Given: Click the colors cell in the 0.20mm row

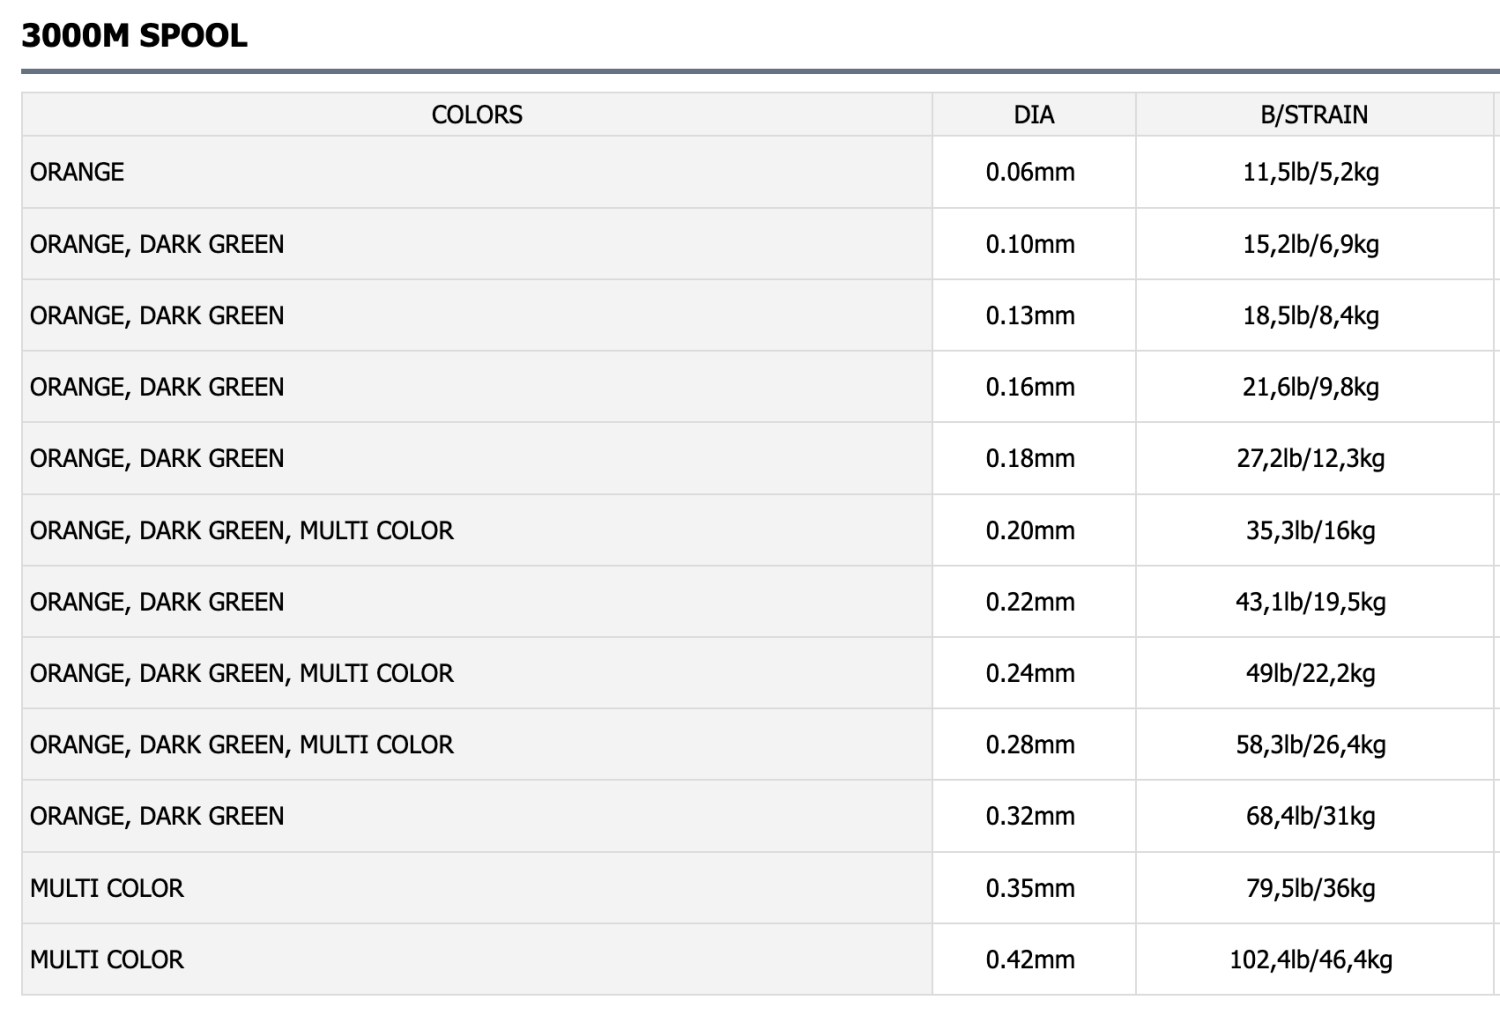Looking at the screenshot, I should click(242, 530).
